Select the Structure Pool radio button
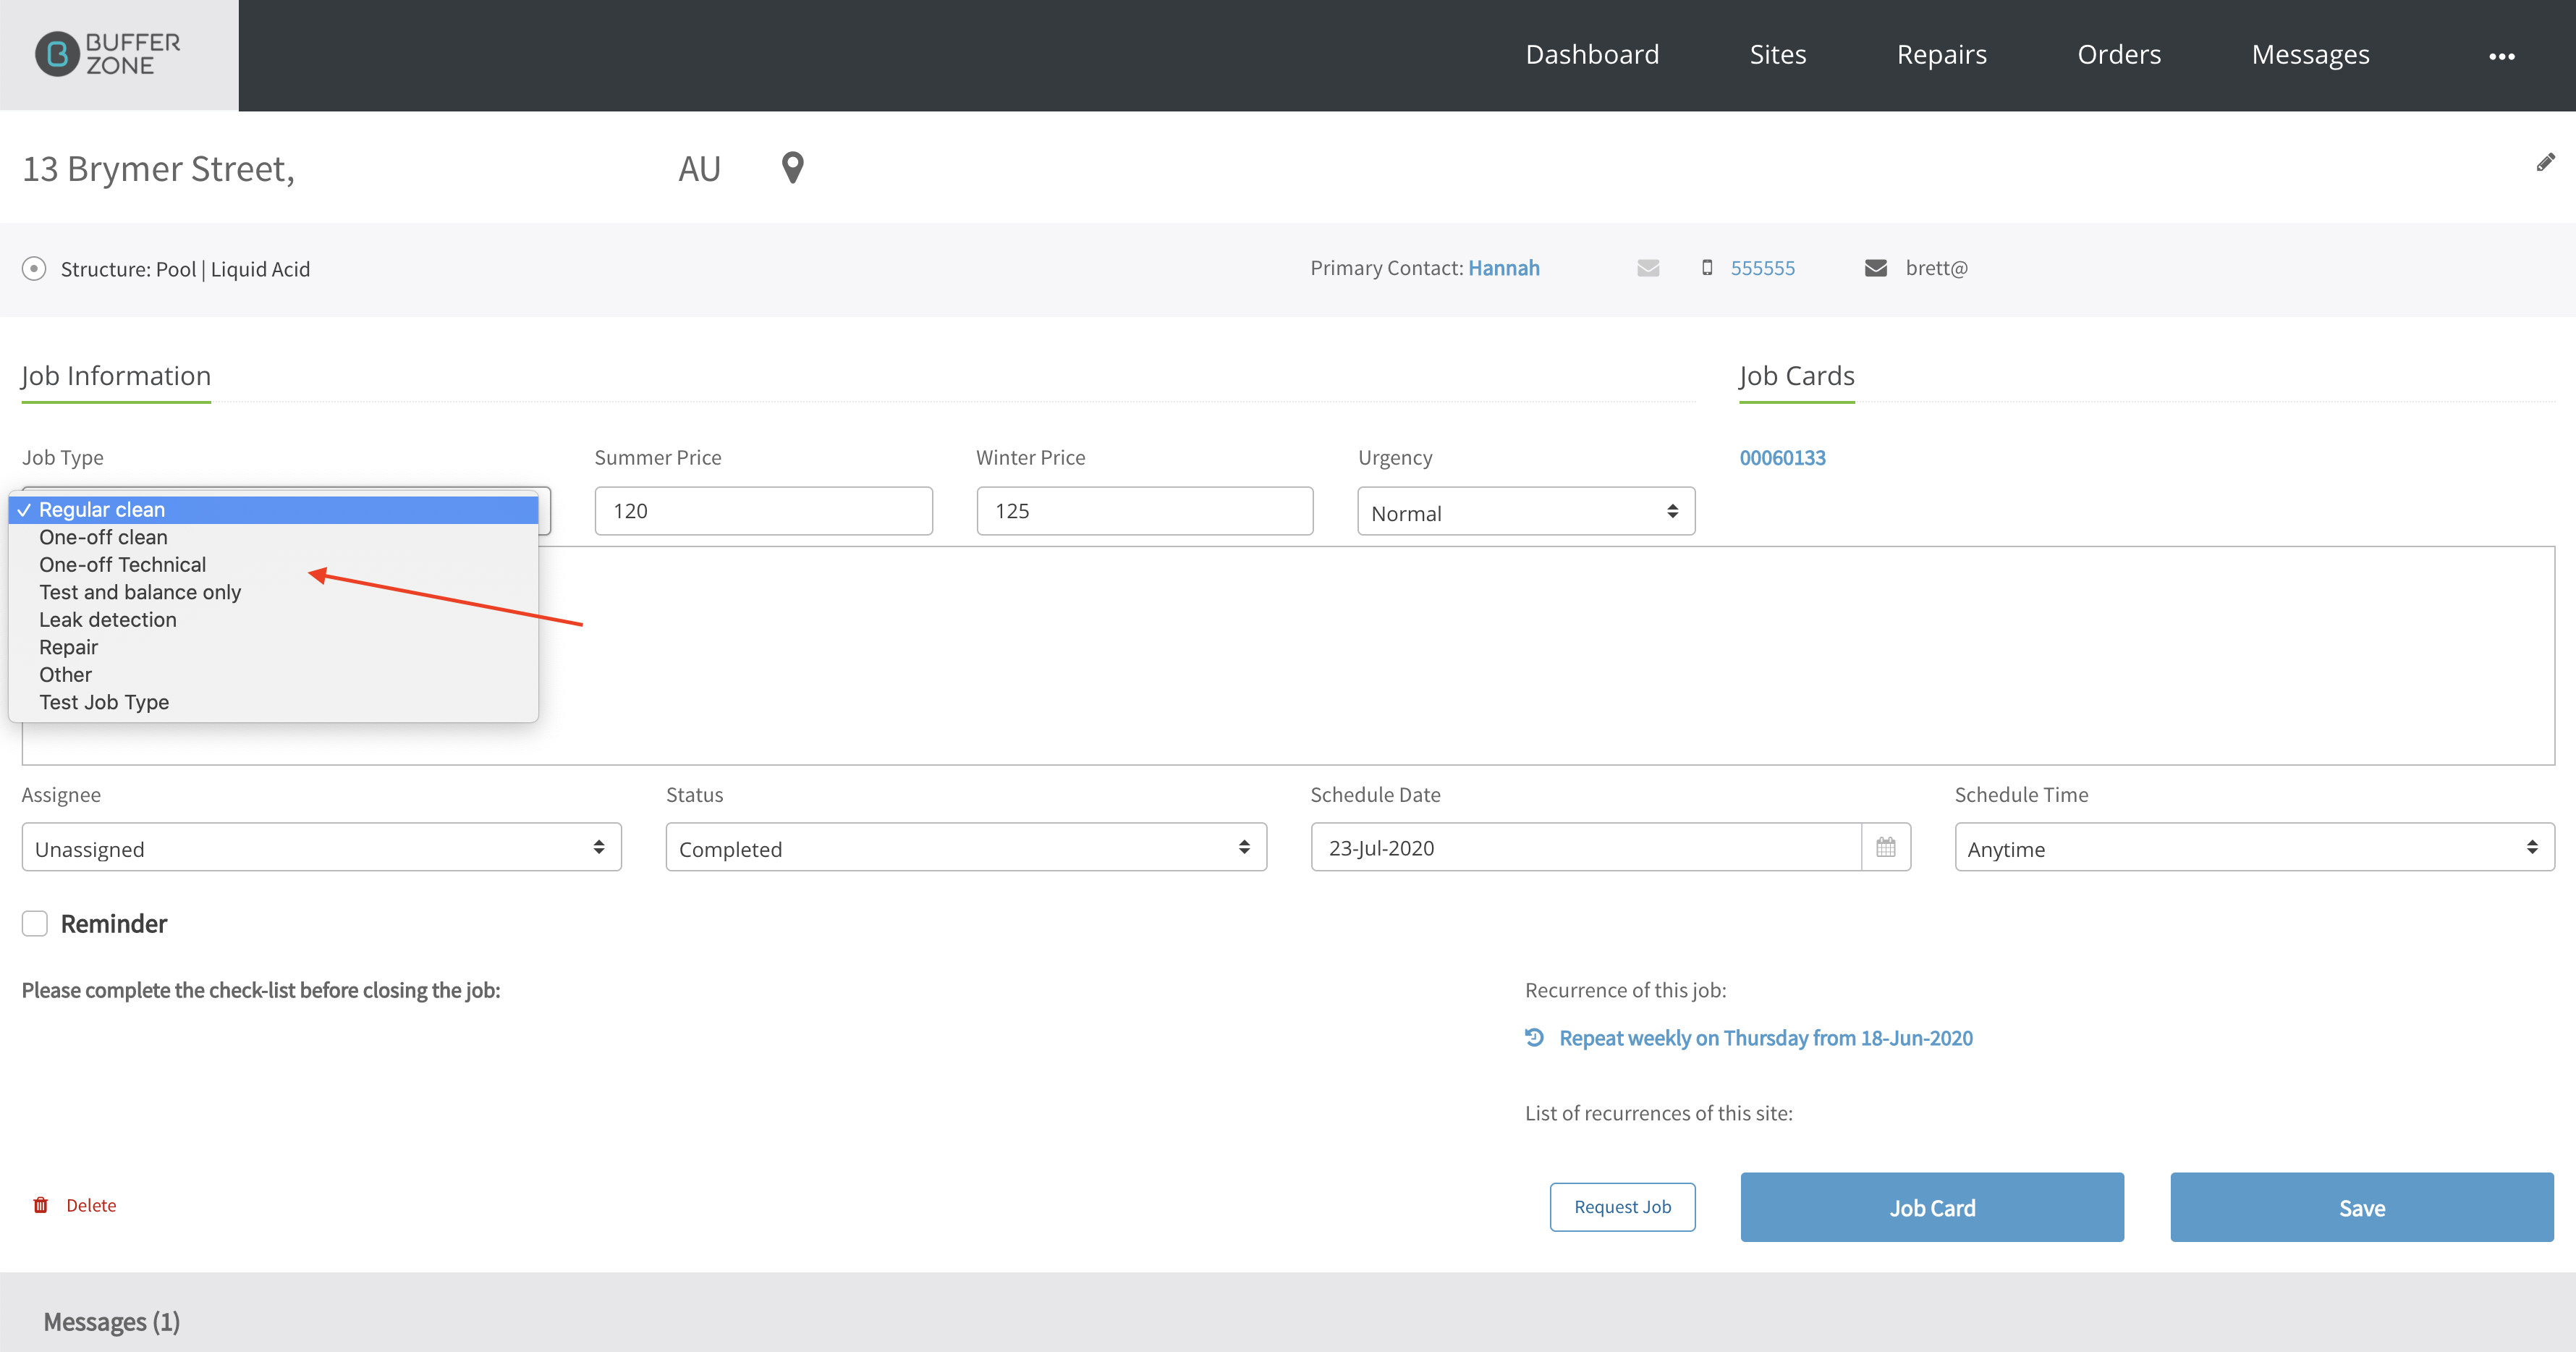Image resolution: width=2576 pixels, height=1352 pixels. coord(34,269)
